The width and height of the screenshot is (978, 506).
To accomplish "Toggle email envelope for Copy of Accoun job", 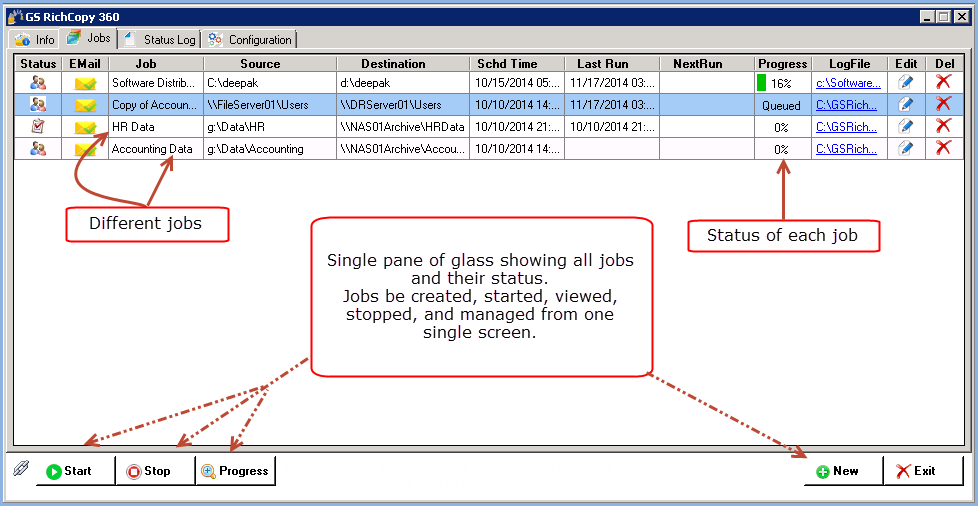I will click(x=85, y=105).
